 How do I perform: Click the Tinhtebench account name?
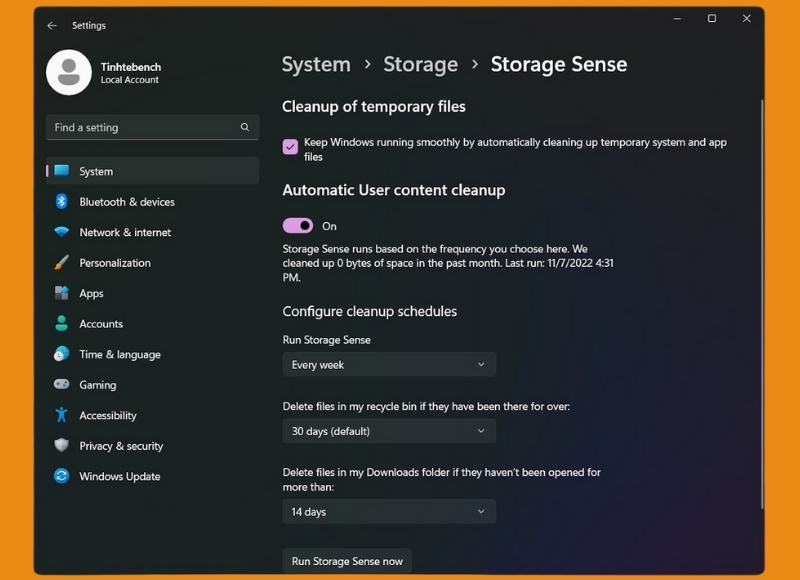click(x=131, y=67)
